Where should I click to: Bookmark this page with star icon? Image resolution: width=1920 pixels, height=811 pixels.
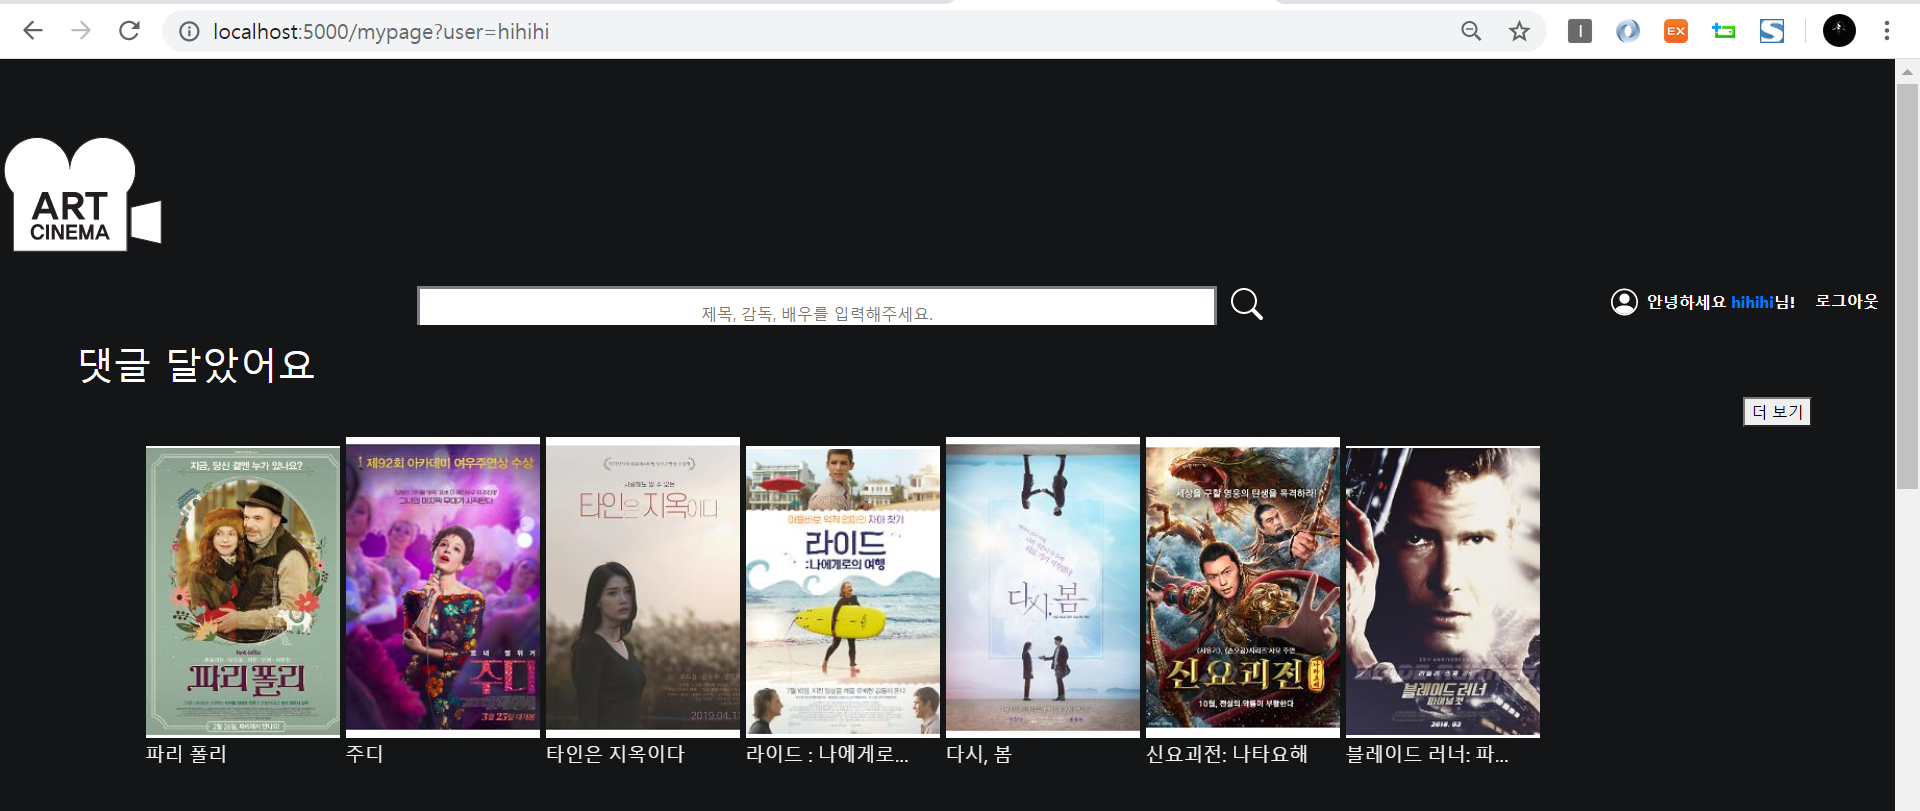(1519, 31)
